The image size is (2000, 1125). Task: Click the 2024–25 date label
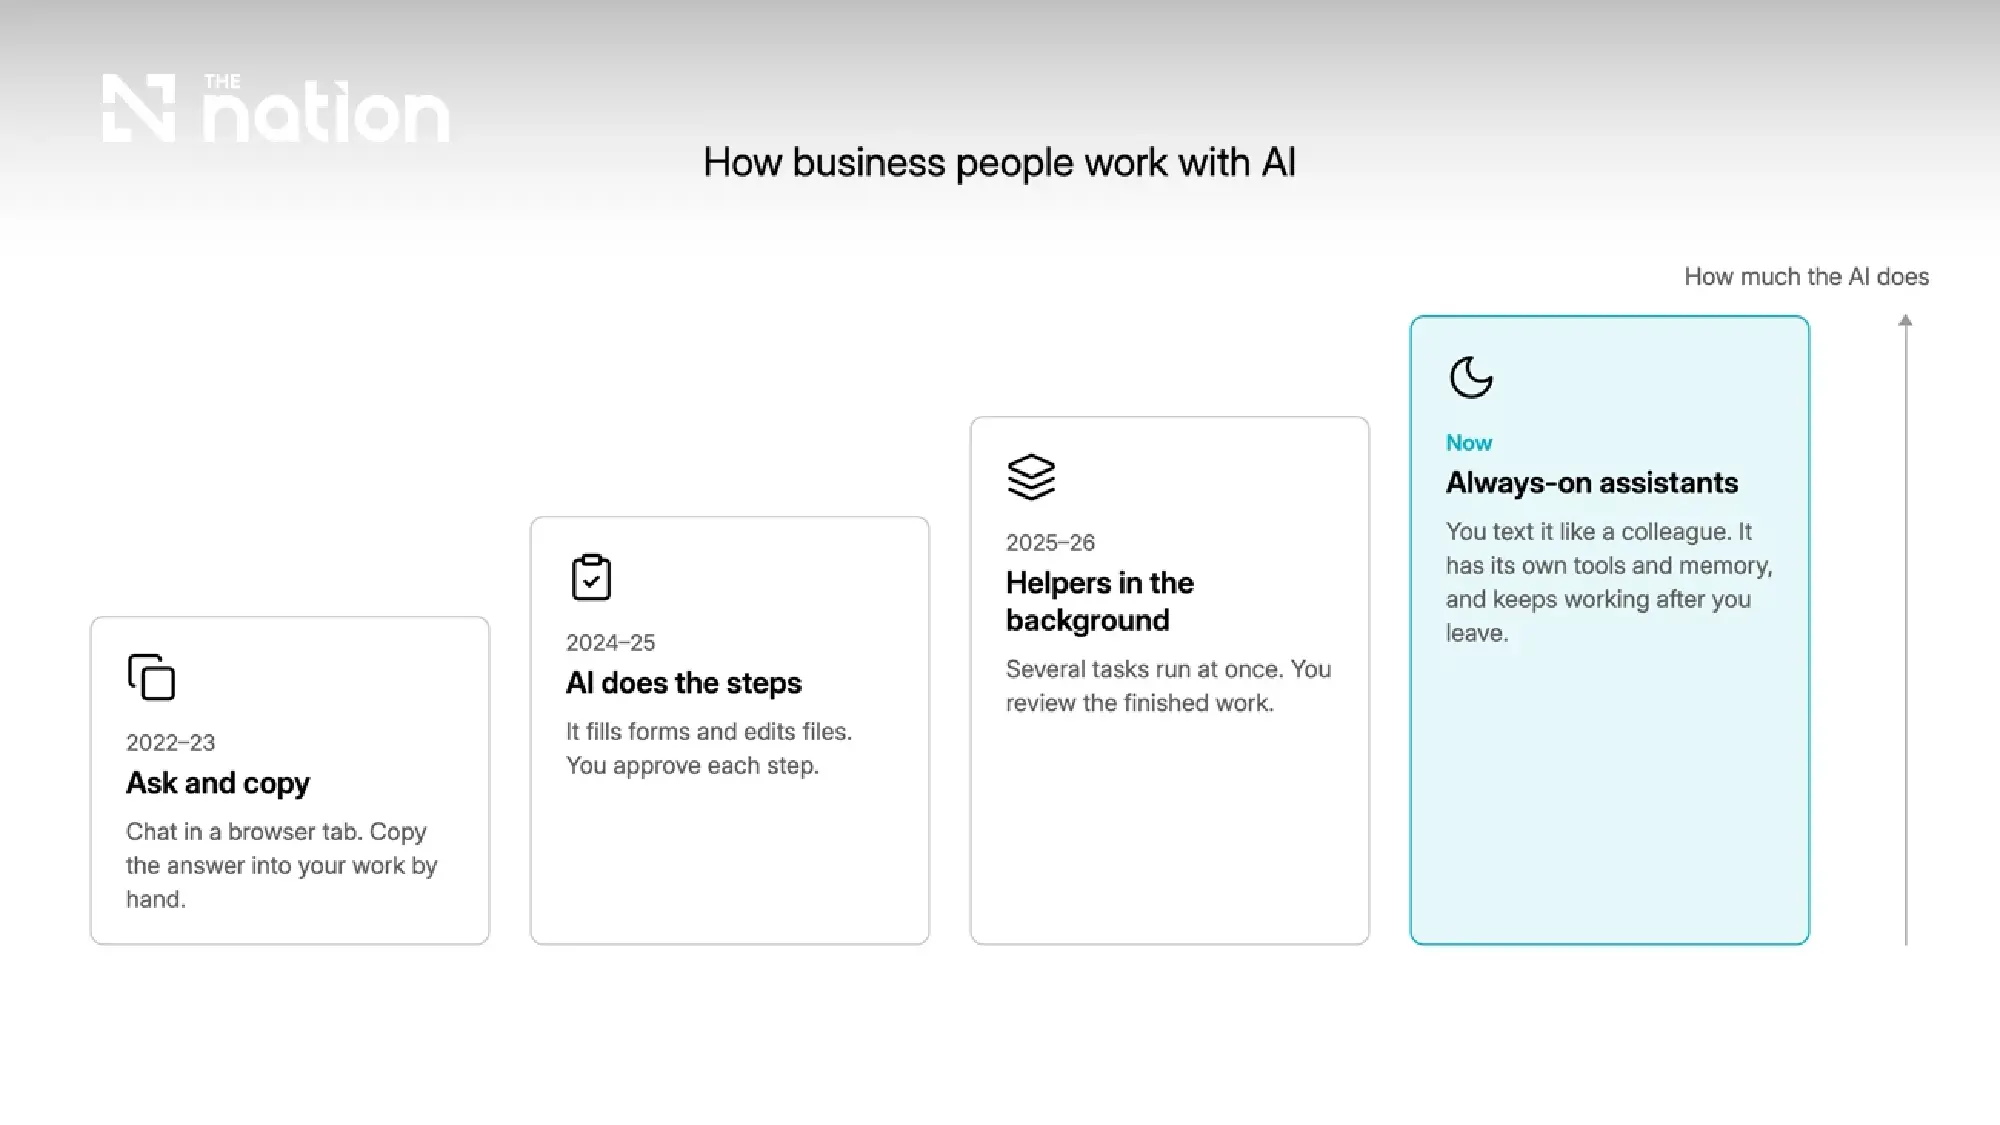[x=610, y=643]
